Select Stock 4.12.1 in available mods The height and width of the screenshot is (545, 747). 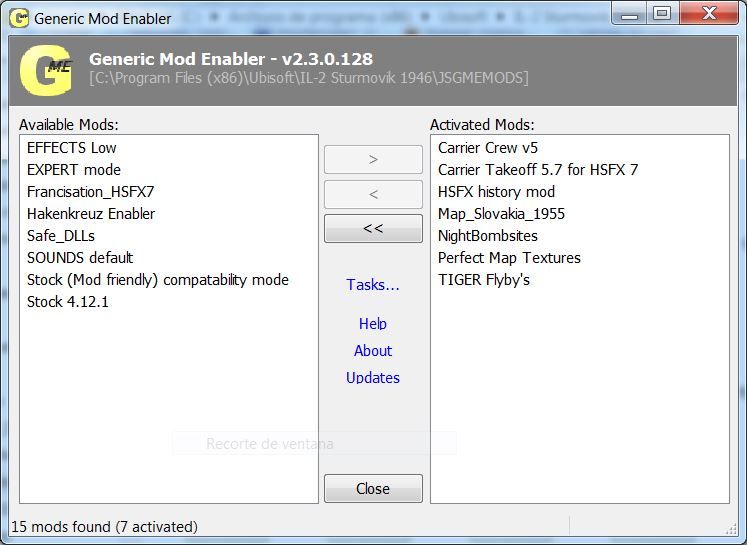coord(68,302)
